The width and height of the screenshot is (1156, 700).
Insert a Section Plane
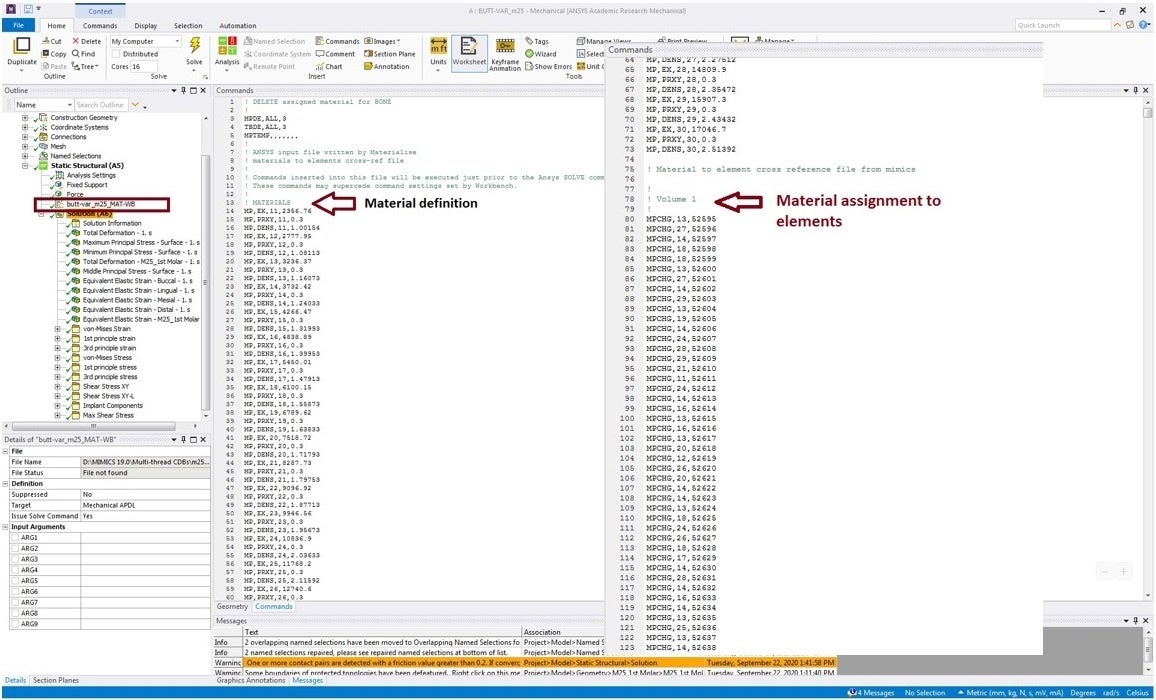click(389, 54)
